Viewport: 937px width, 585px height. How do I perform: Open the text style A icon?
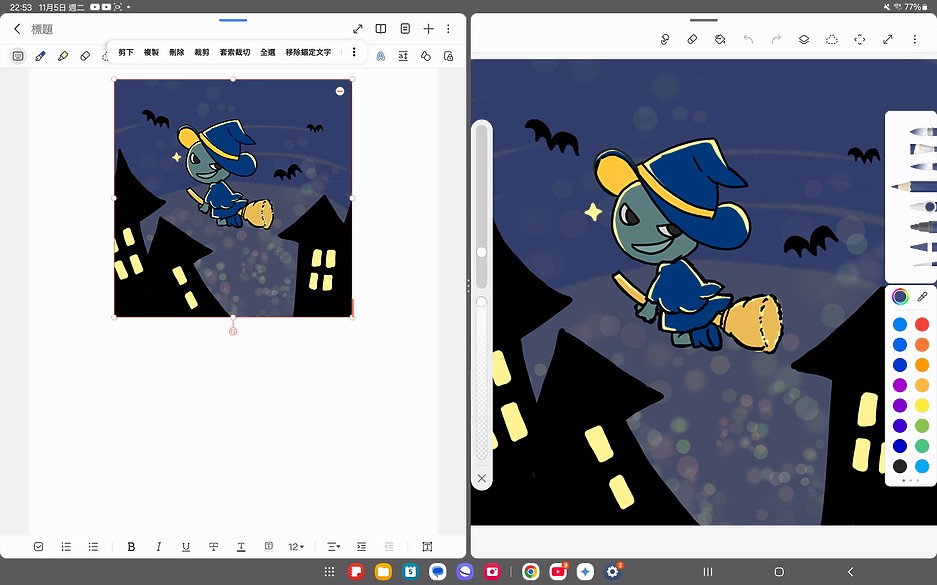click(381, 56)
